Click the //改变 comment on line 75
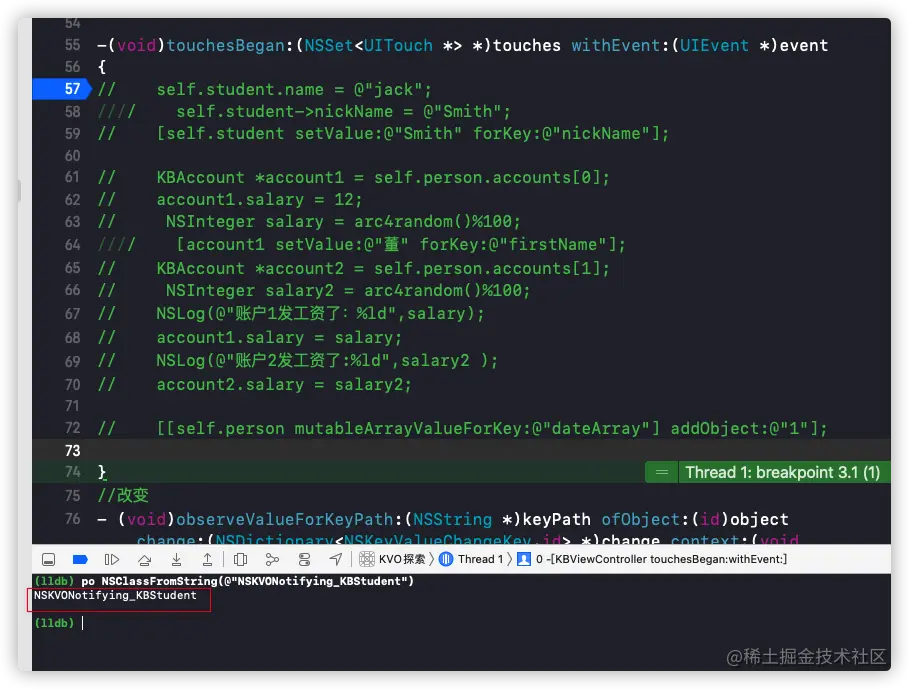This screenshot has width=909, height=689. coord(123,495)
